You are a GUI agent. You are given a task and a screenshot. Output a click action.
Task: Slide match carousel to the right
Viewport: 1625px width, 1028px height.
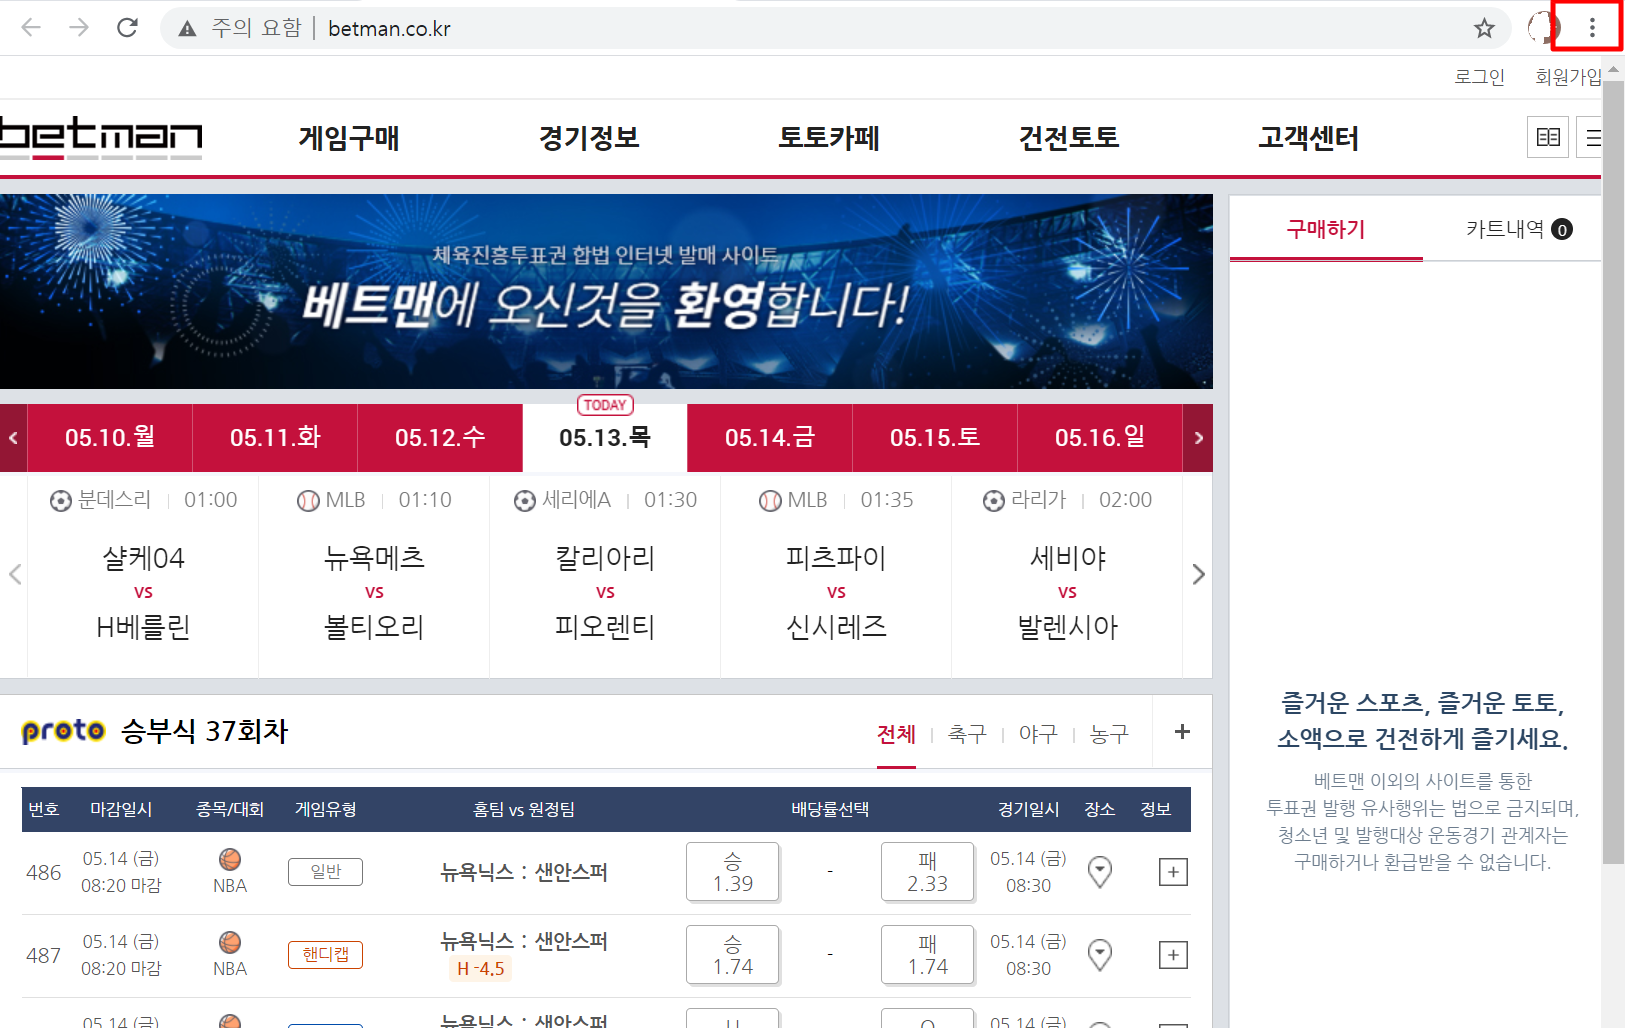click(x=1198, y=574)
